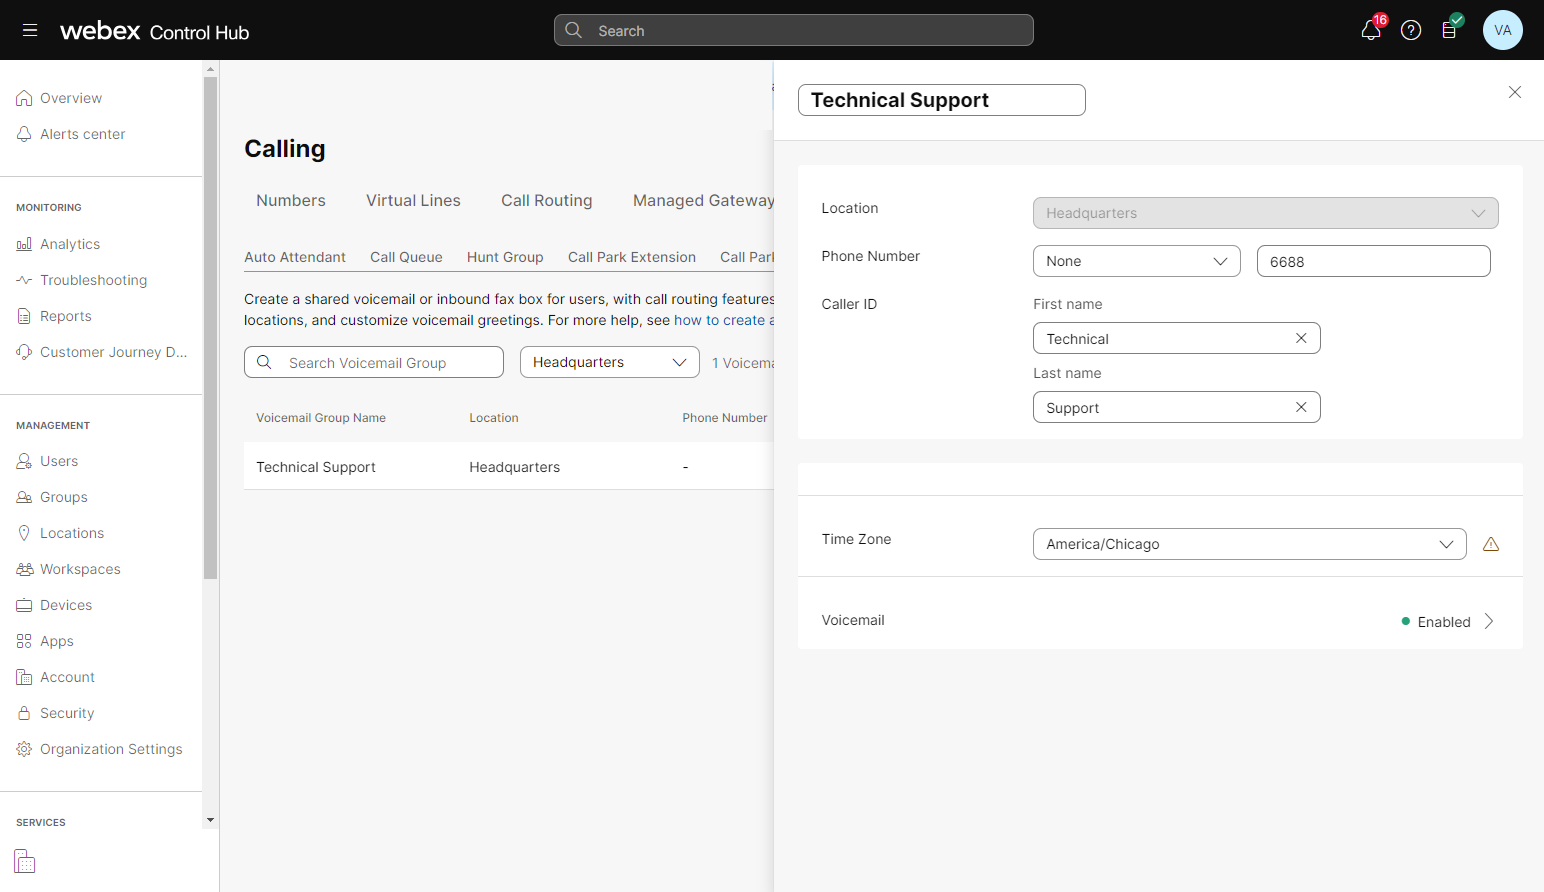Click the Workspaces icon
This screenshot has height=892, width=1544.
point(24,569)
